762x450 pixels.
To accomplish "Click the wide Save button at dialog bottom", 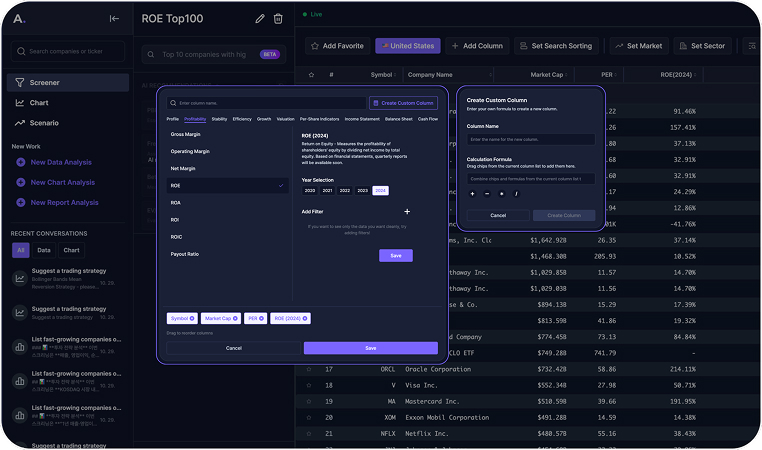I will point(371,348).
